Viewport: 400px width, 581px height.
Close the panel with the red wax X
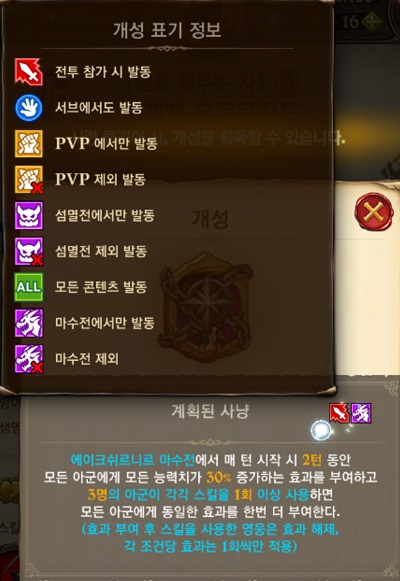click(373, 212)
